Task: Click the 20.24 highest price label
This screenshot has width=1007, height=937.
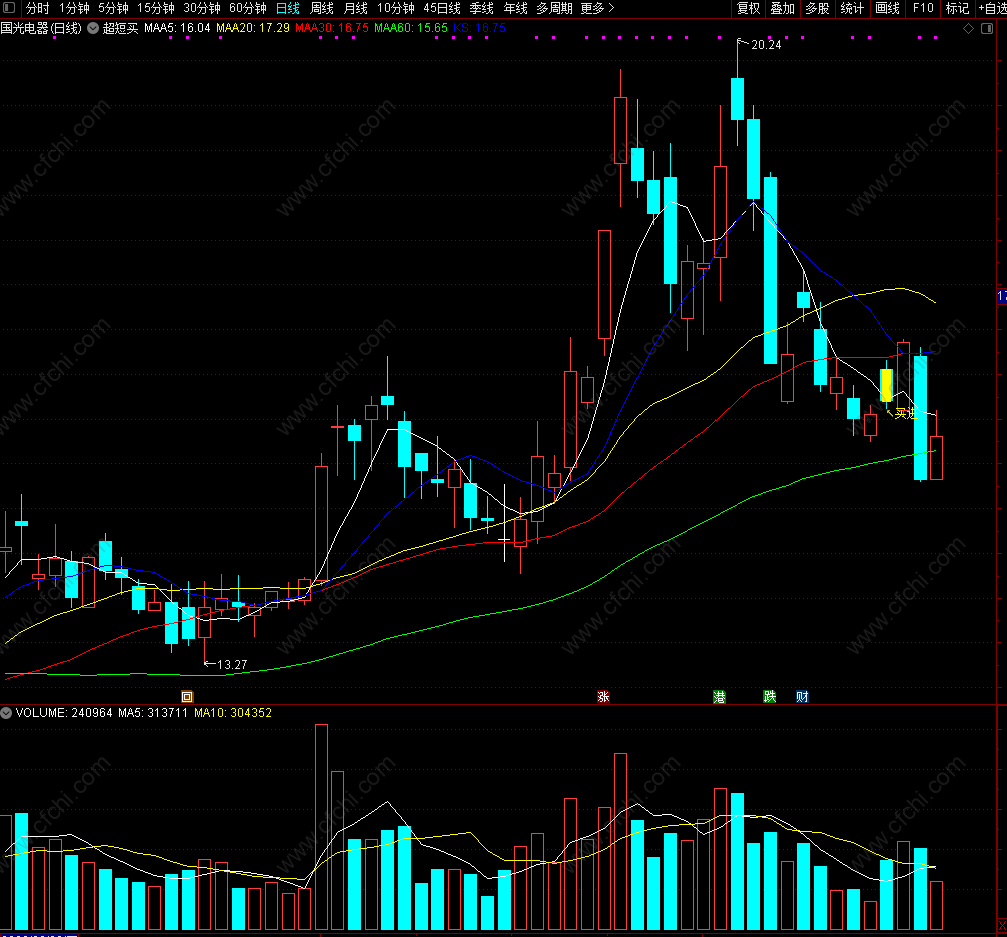Action: pyautogui.click(x=766, y=45)
